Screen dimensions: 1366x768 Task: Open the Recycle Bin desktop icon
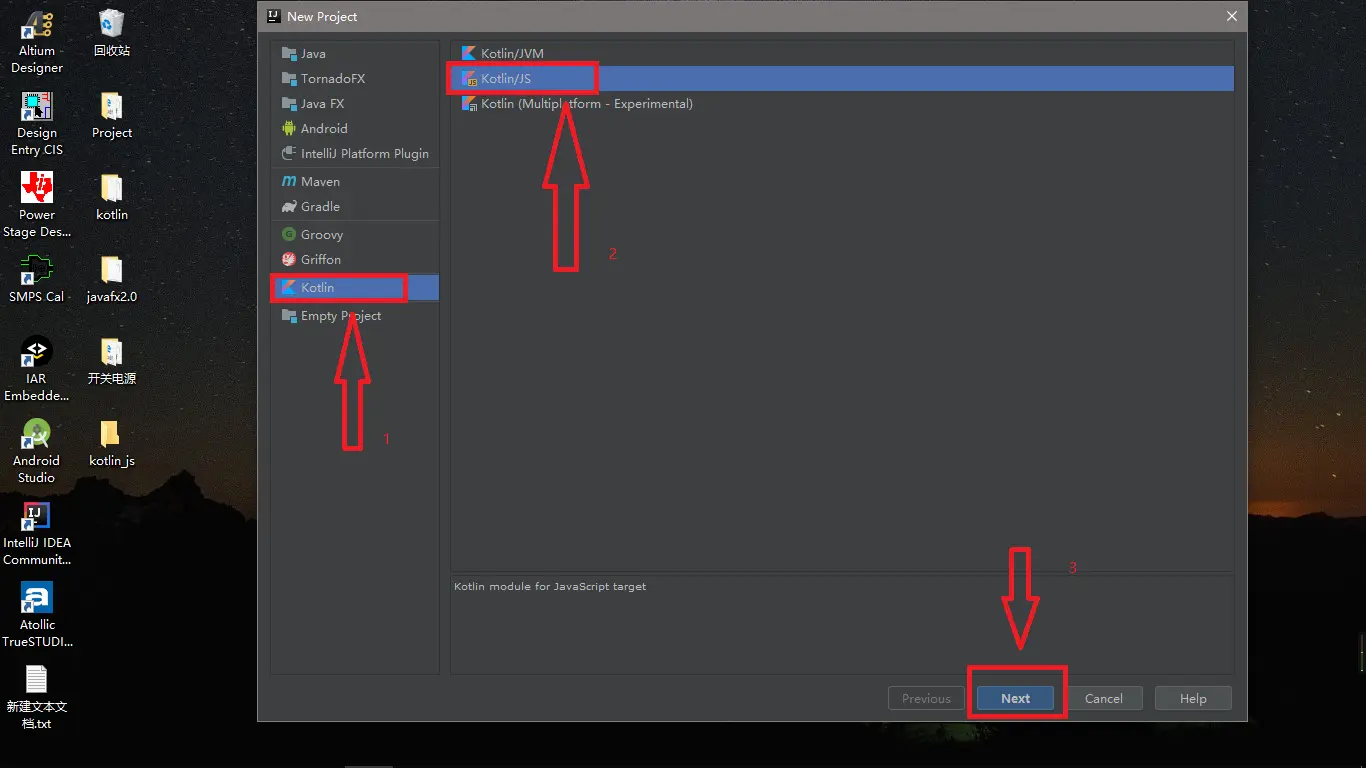[112, 33]
